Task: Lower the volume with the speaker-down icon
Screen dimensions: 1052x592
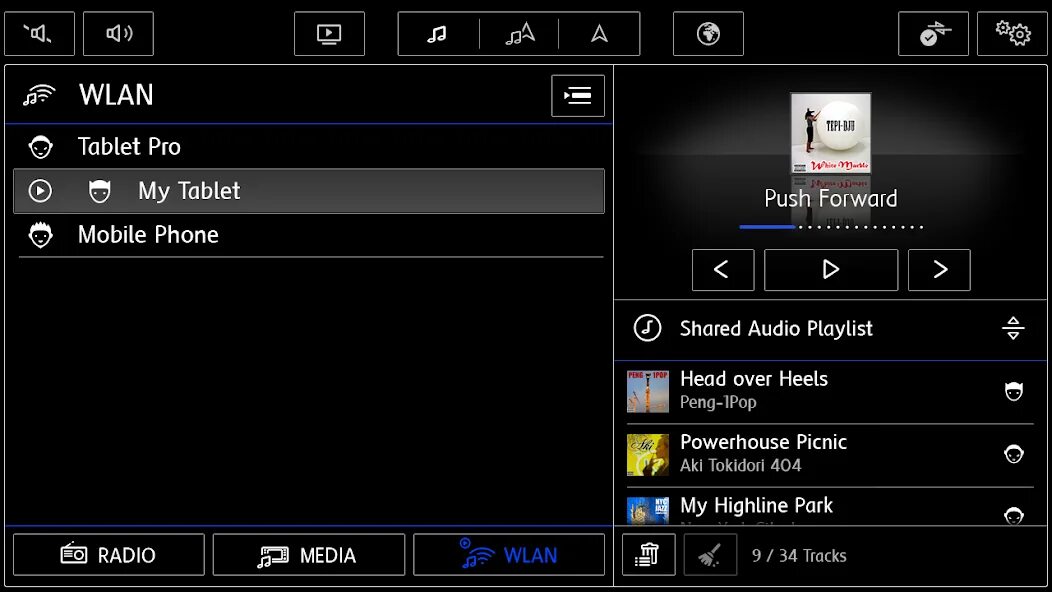Action: pyautogui.click(x=40, y=34)
